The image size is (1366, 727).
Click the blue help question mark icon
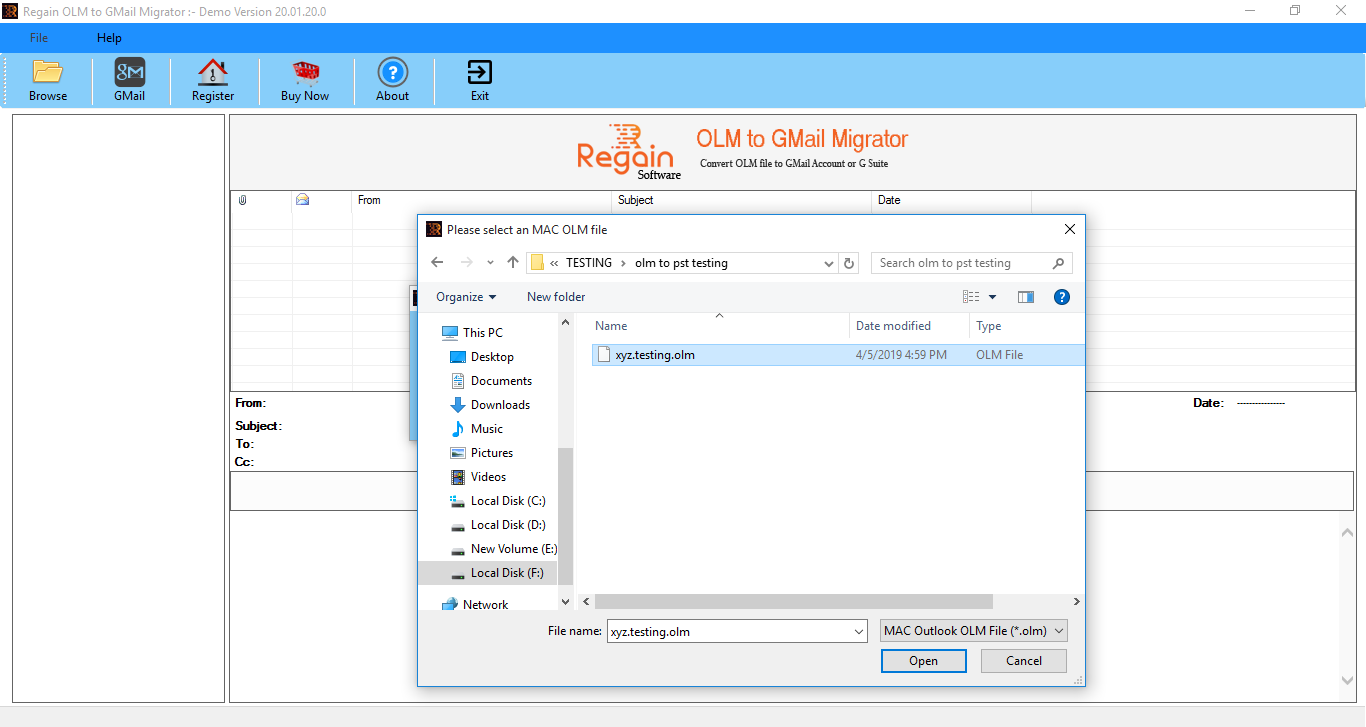click(x=1061, y=296)
